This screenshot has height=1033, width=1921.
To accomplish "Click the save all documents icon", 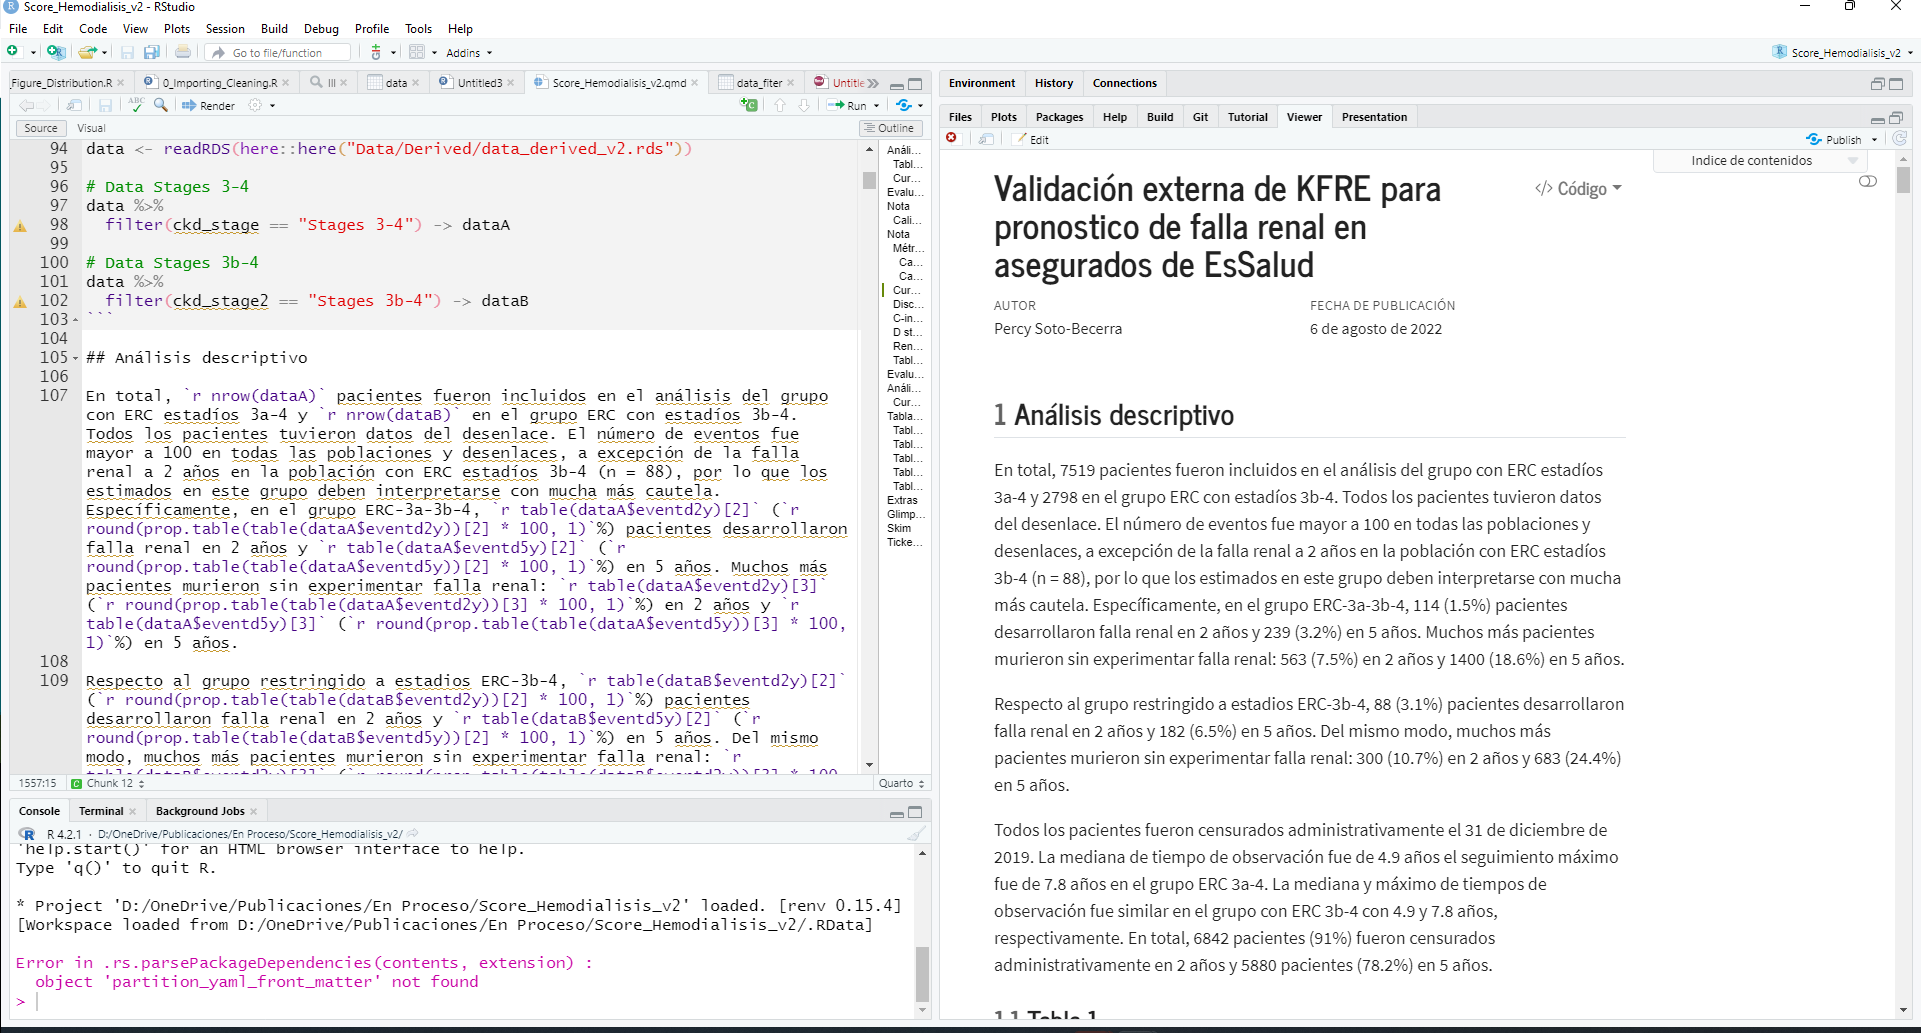I will [152, 52].
